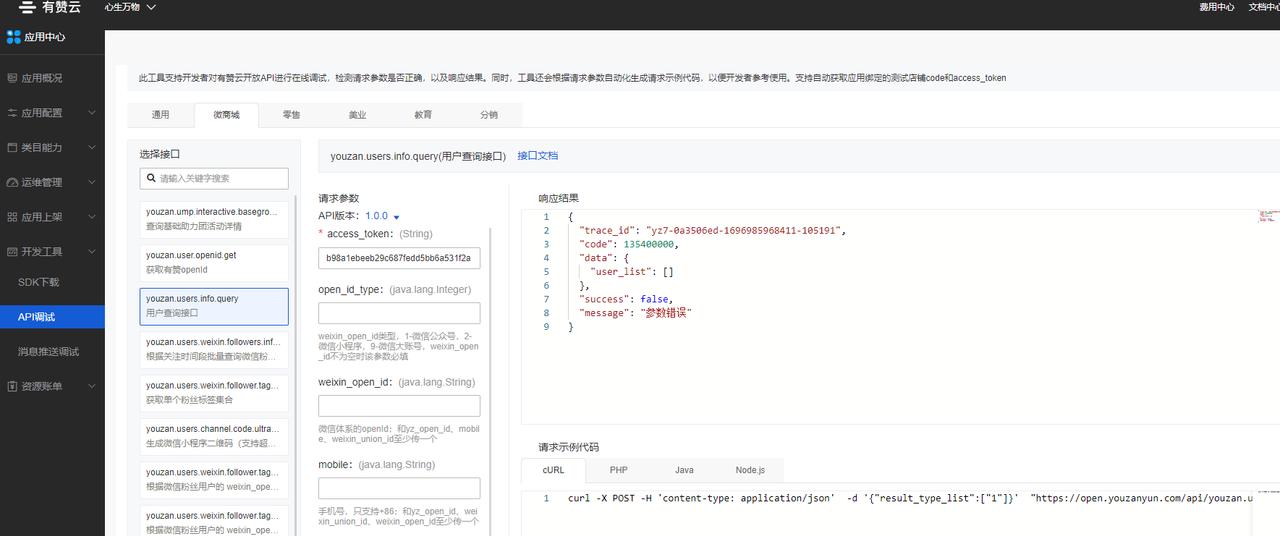
Task: Open the SDK下载 sidebar item
Action: pyautogui.click(x=39, y=282)
